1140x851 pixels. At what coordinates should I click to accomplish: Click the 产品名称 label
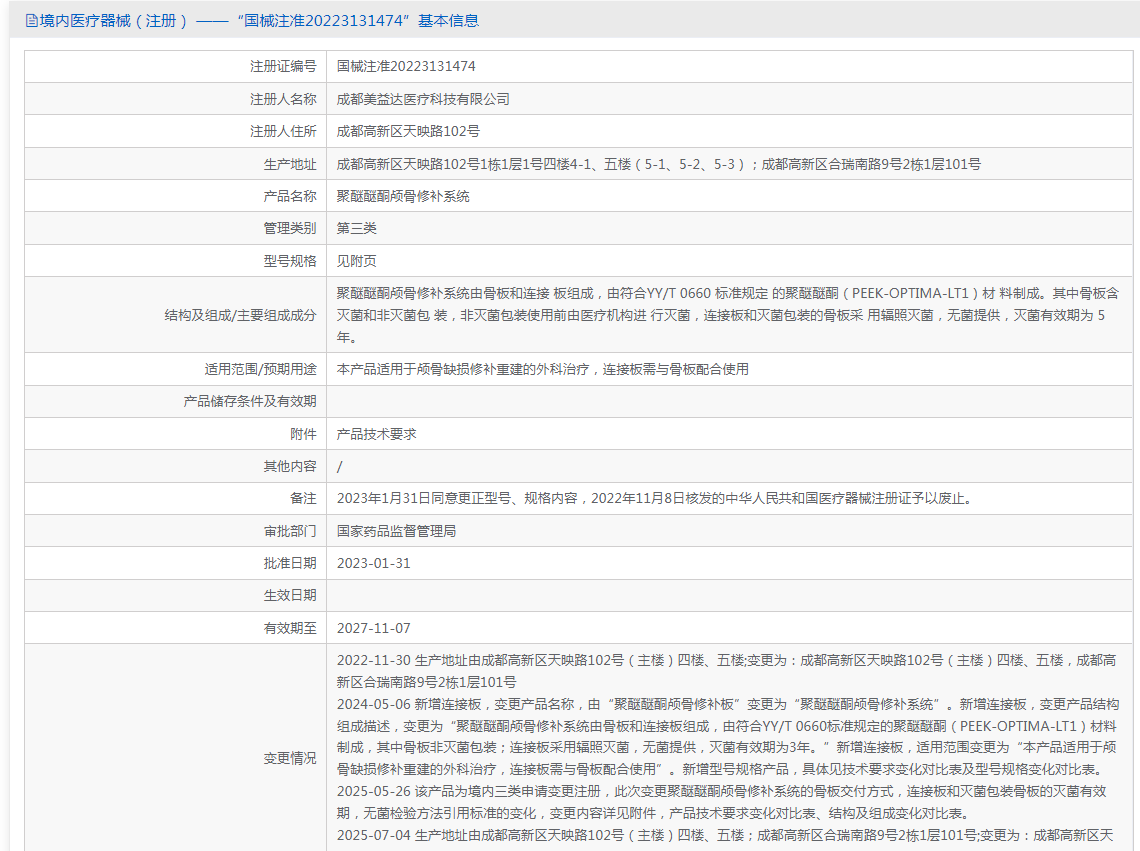pos(290,196)
